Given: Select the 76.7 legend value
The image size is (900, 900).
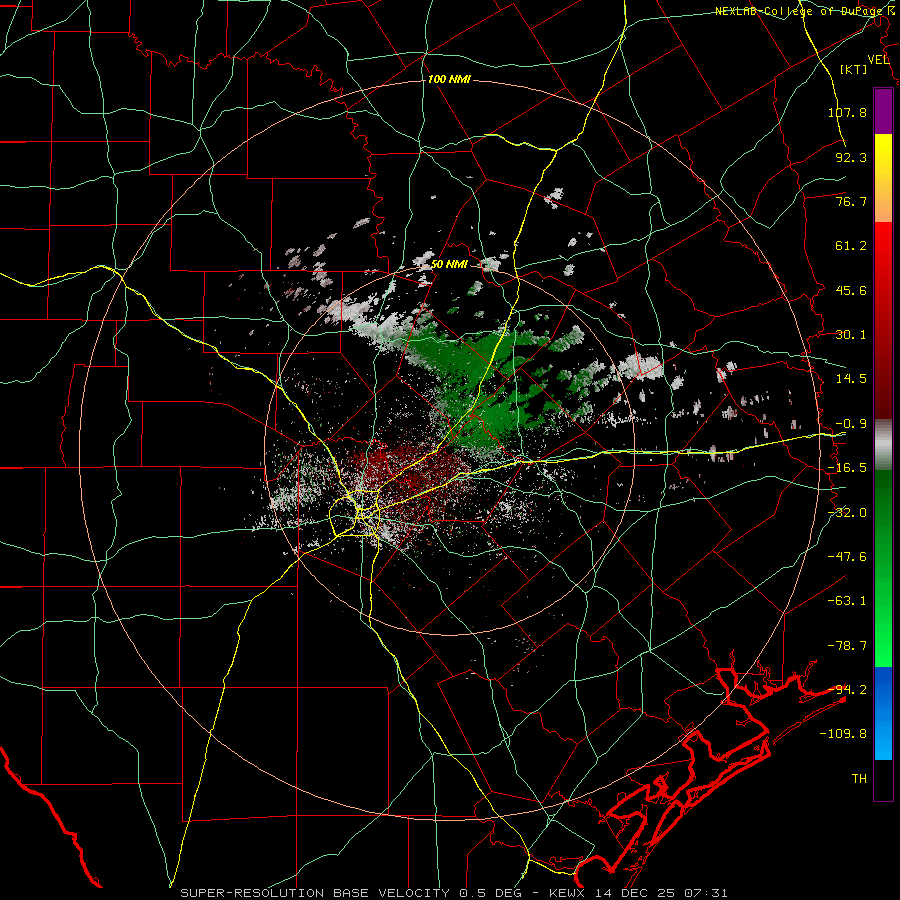Looking at the screenshot, I should click(x=851, y=201).
